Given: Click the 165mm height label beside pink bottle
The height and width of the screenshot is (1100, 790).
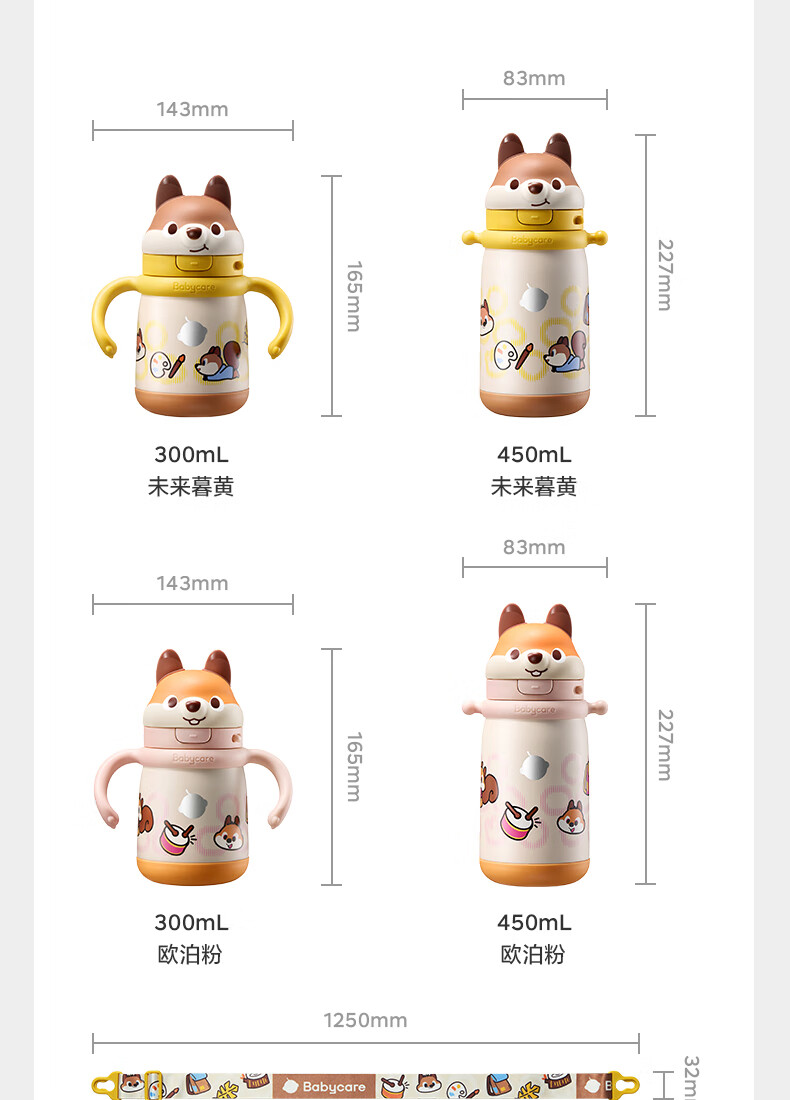Looking at the screenshot, I should tap(355, 767).
